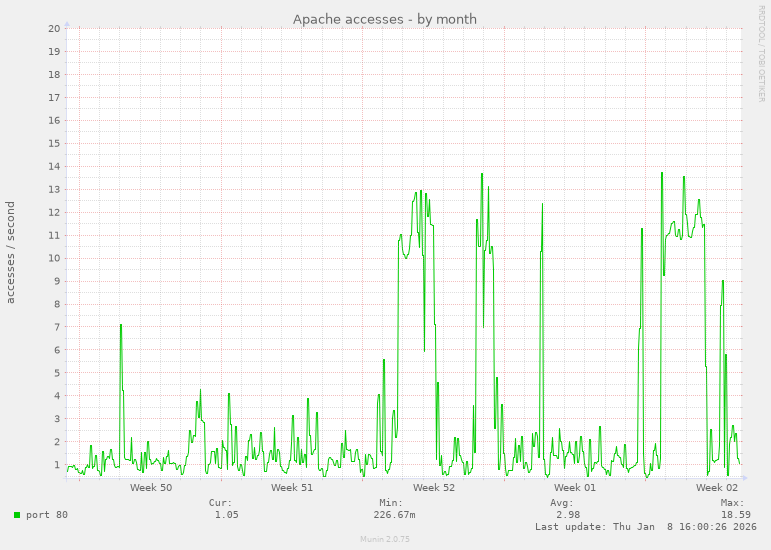Click the 'Munin 2.0.75' version footer
This screenshot has height=550, width=771.
(385, 539)
